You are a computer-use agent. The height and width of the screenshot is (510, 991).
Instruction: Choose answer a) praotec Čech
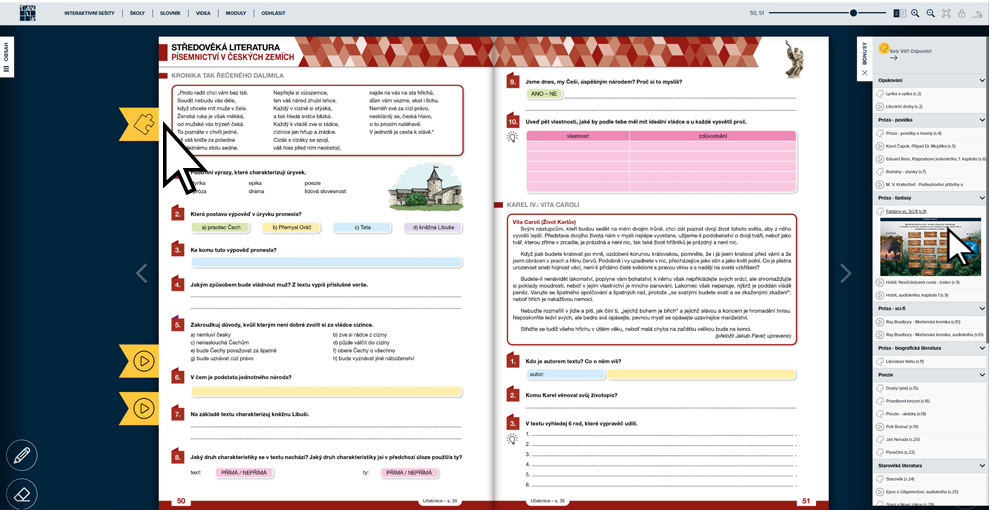(x=220, y=228)
